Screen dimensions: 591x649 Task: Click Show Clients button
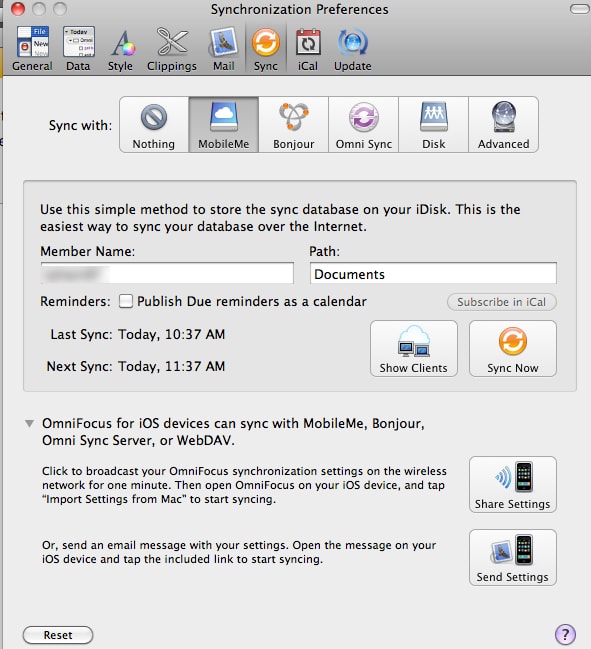click(414, 349)
